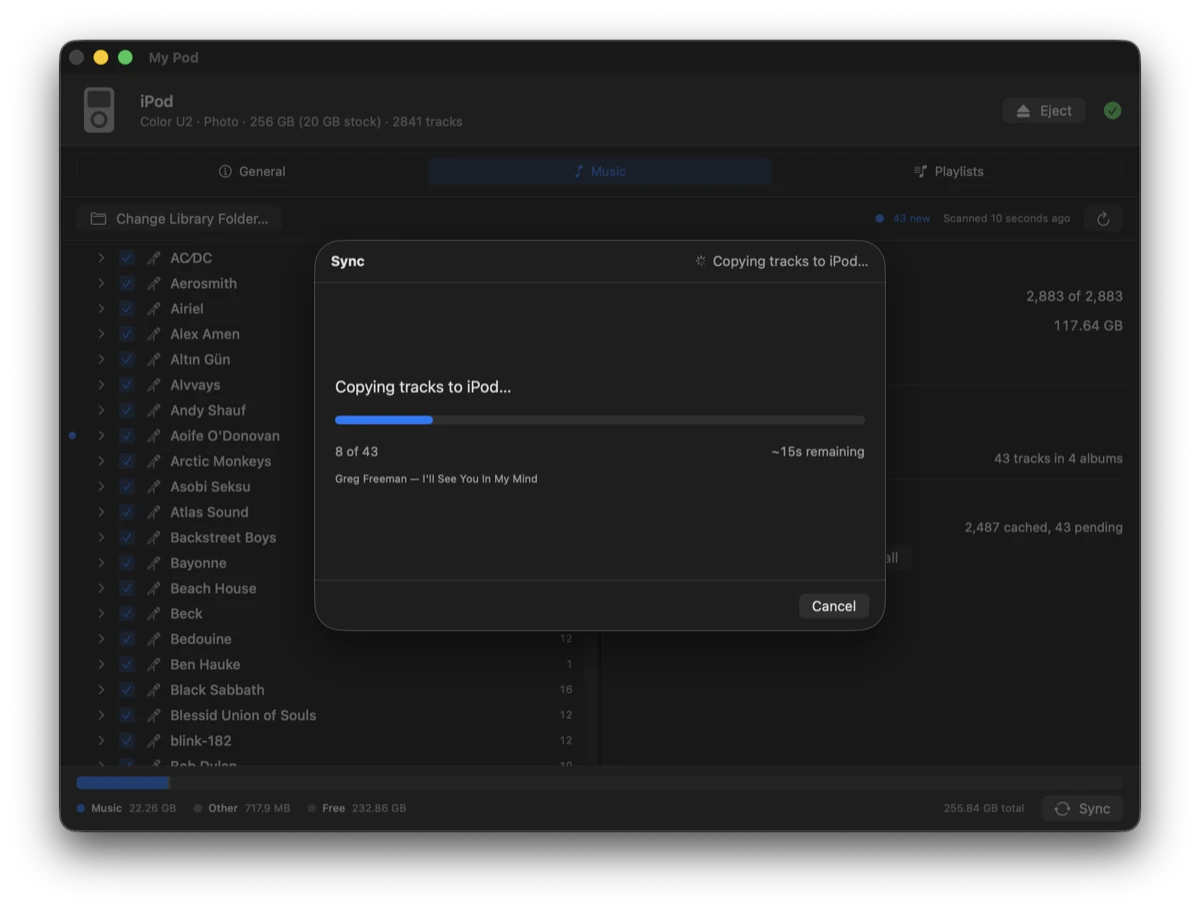Click the artist icon beside AC/DC
Screen dimensions: 1200x910
click(x=153, y=258)
